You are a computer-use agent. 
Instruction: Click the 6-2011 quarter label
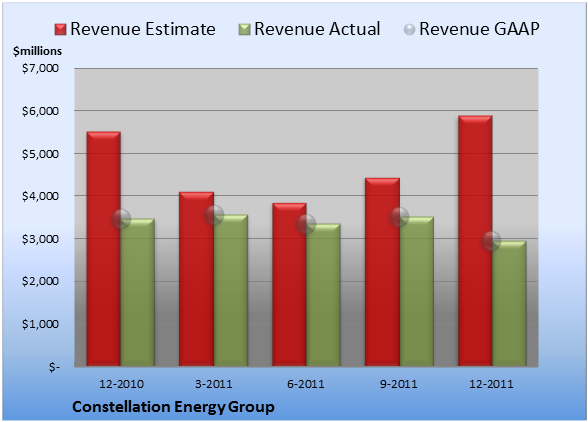tap(306, 384)
